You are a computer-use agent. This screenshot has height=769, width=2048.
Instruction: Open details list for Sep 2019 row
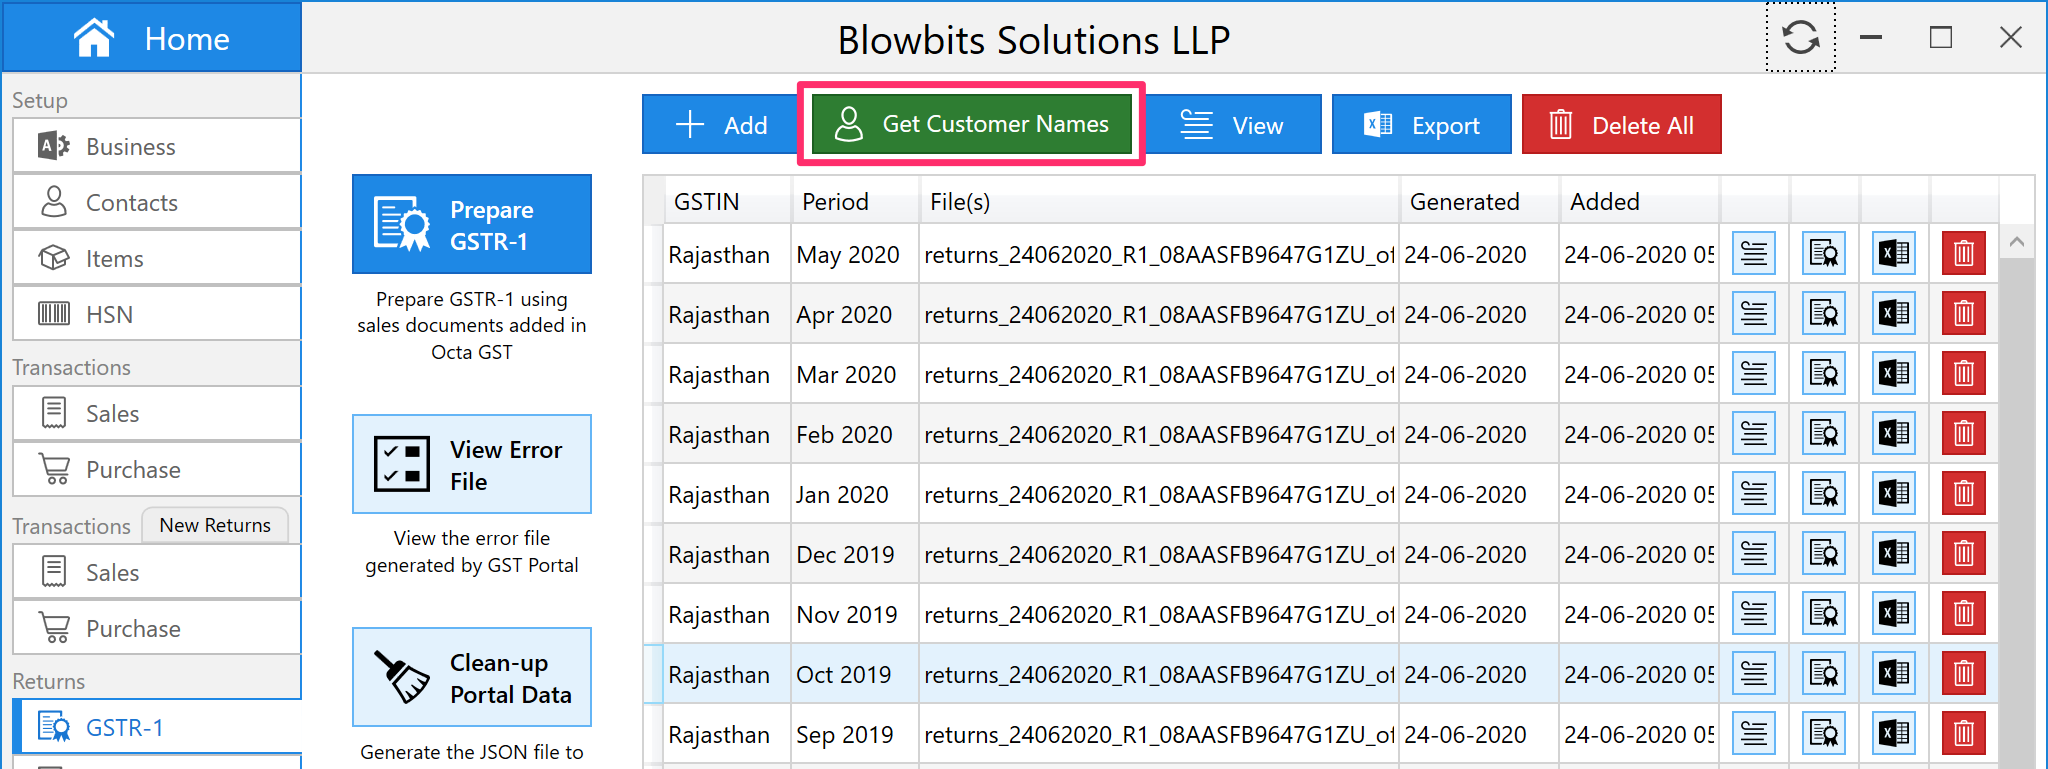(1753, 734)
